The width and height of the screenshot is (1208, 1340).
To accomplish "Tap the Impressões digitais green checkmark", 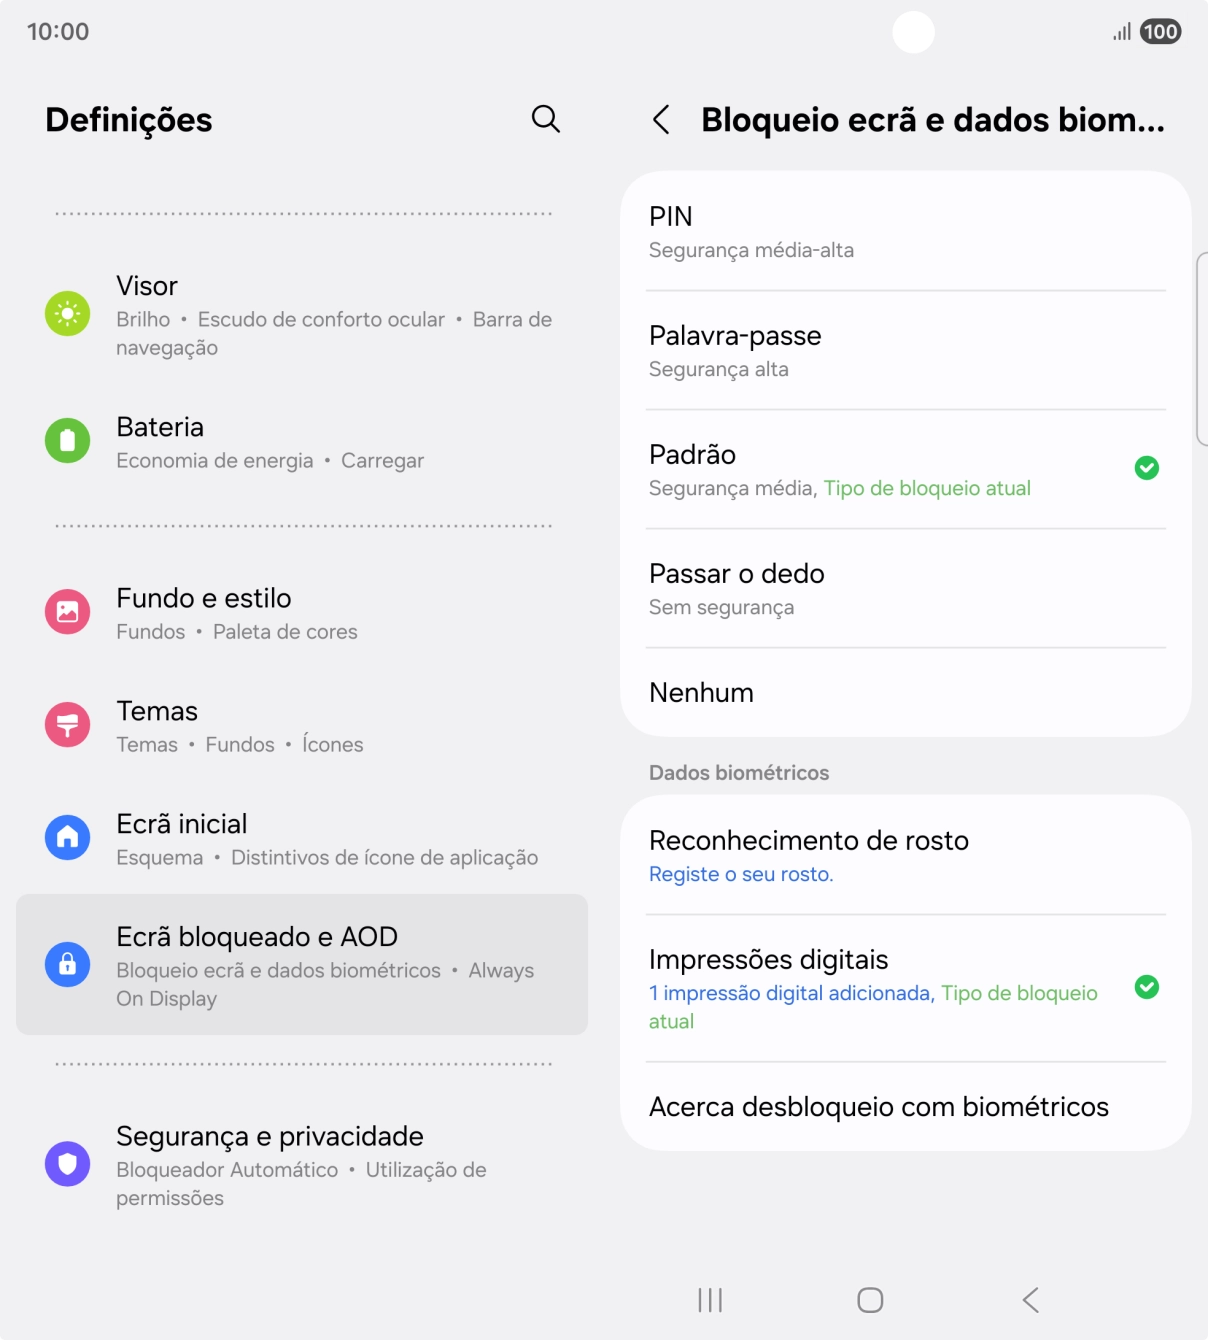I will click(x=1147, y=987).
